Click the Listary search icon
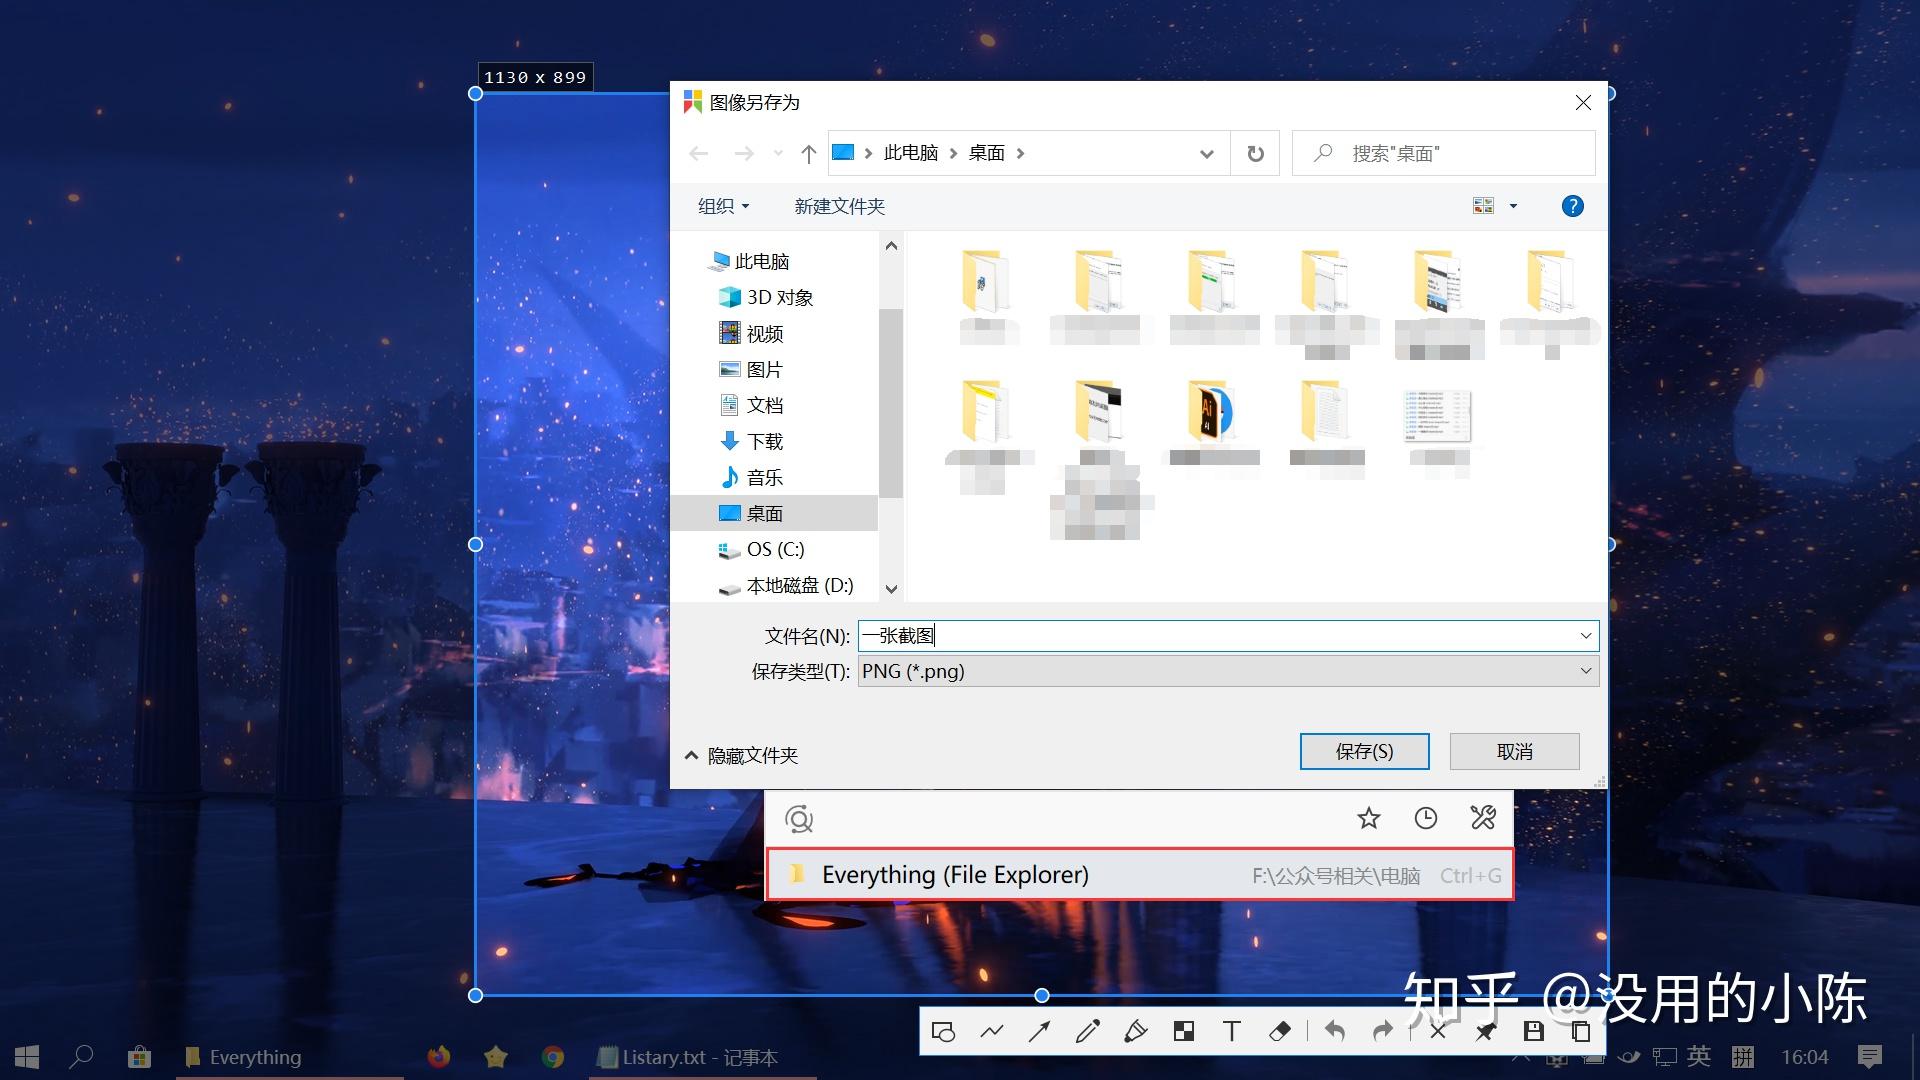Viewport: 1920px width, 1080px height. click(x=799, y=819)
